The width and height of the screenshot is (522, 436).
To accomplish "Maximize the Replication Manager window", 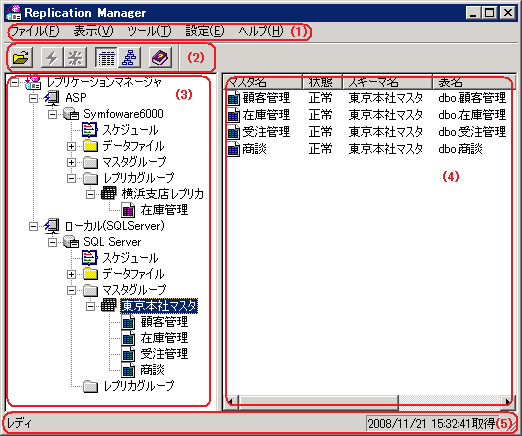I will (489, 13).
